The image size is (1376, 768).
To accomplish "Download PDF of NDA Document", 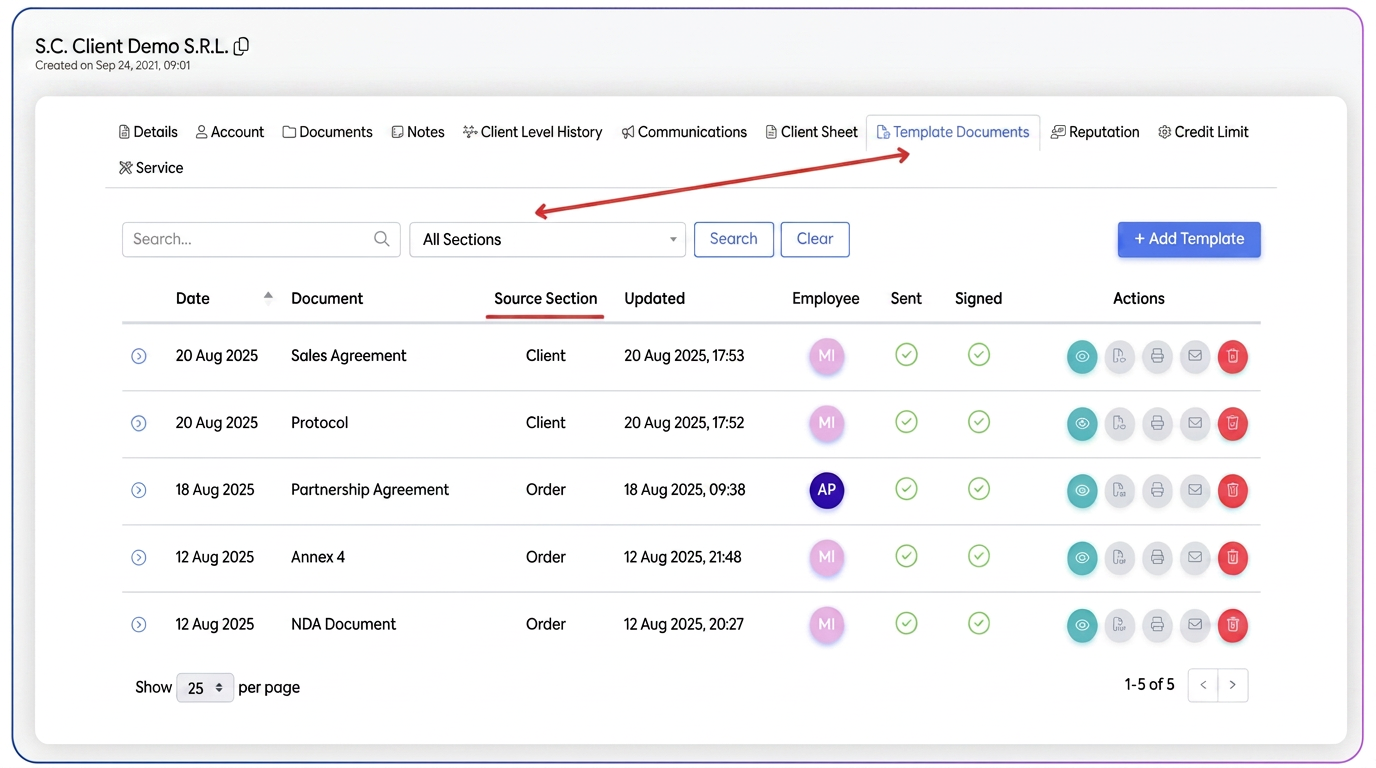I will point(1119,625).
